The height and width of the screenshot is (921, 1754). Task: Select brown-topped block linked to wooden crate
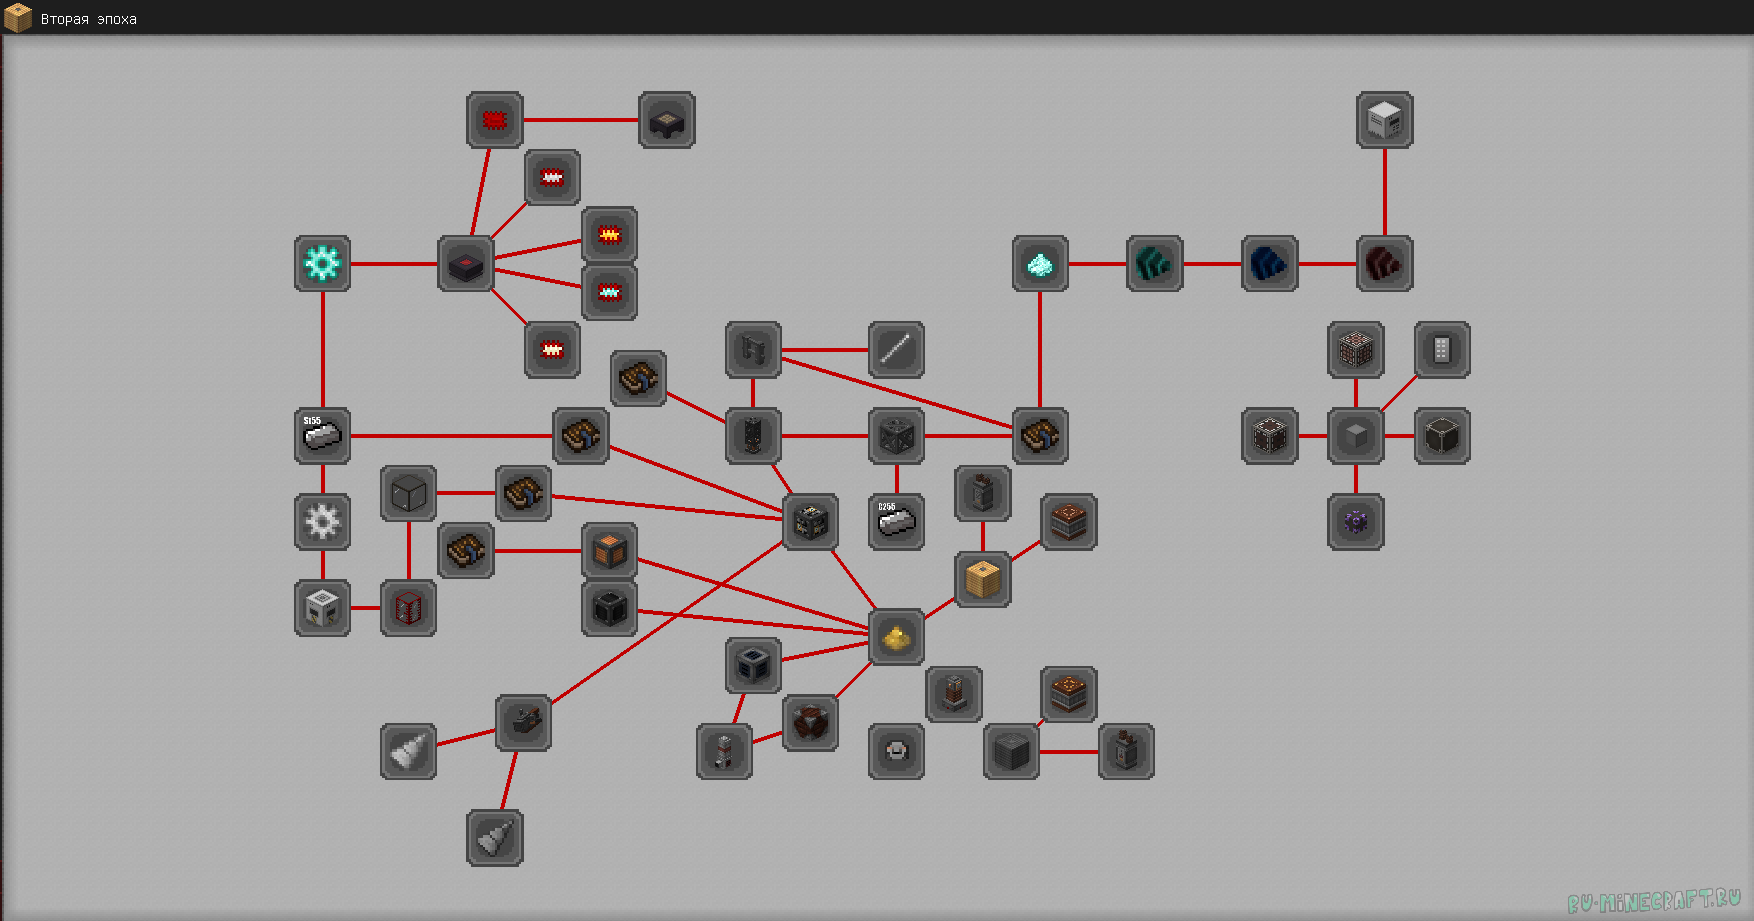1069,522
